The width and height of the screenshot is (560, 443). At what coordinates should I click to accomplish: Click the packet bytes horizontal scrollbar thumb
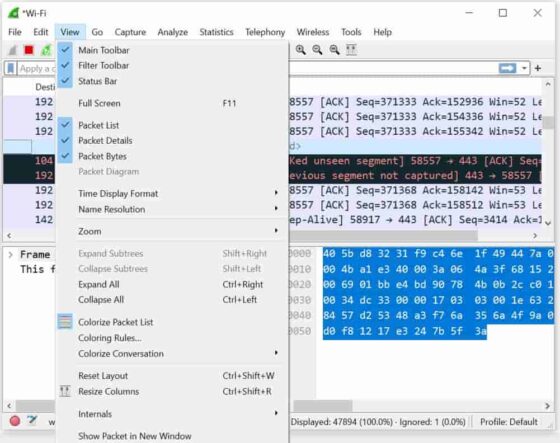pos(323,406)
